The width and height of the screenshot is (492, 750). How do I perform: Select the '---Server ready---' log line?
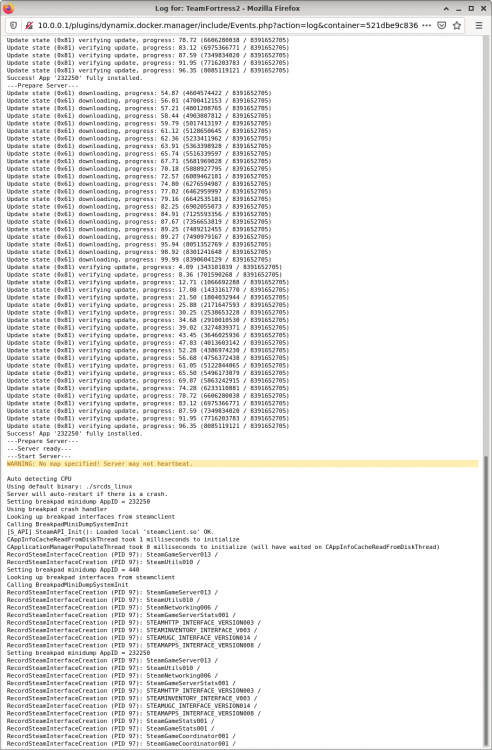click(39, 449)
